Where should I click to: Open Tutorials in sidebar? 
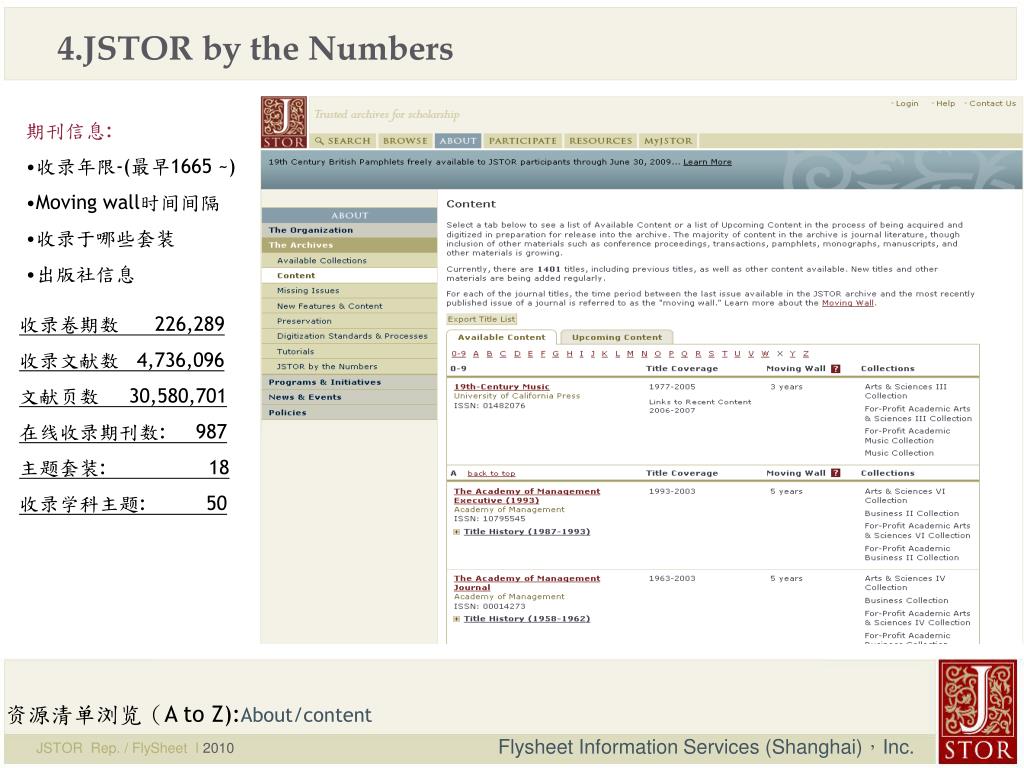pos(349,351)
